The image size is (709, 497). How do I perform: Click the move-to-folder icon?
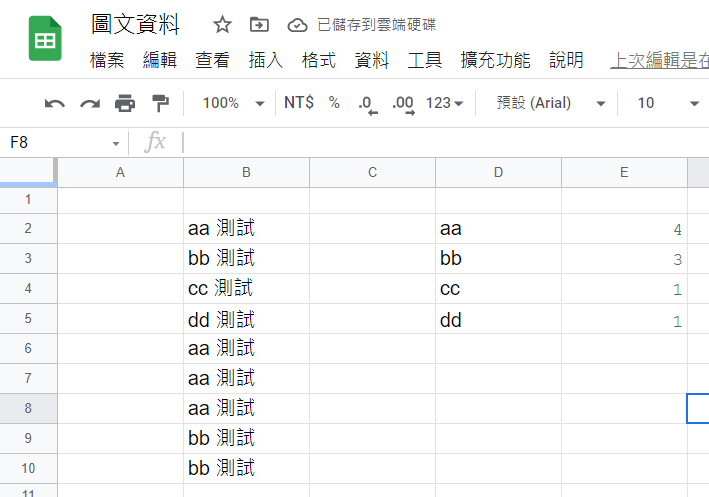[259, 24]
